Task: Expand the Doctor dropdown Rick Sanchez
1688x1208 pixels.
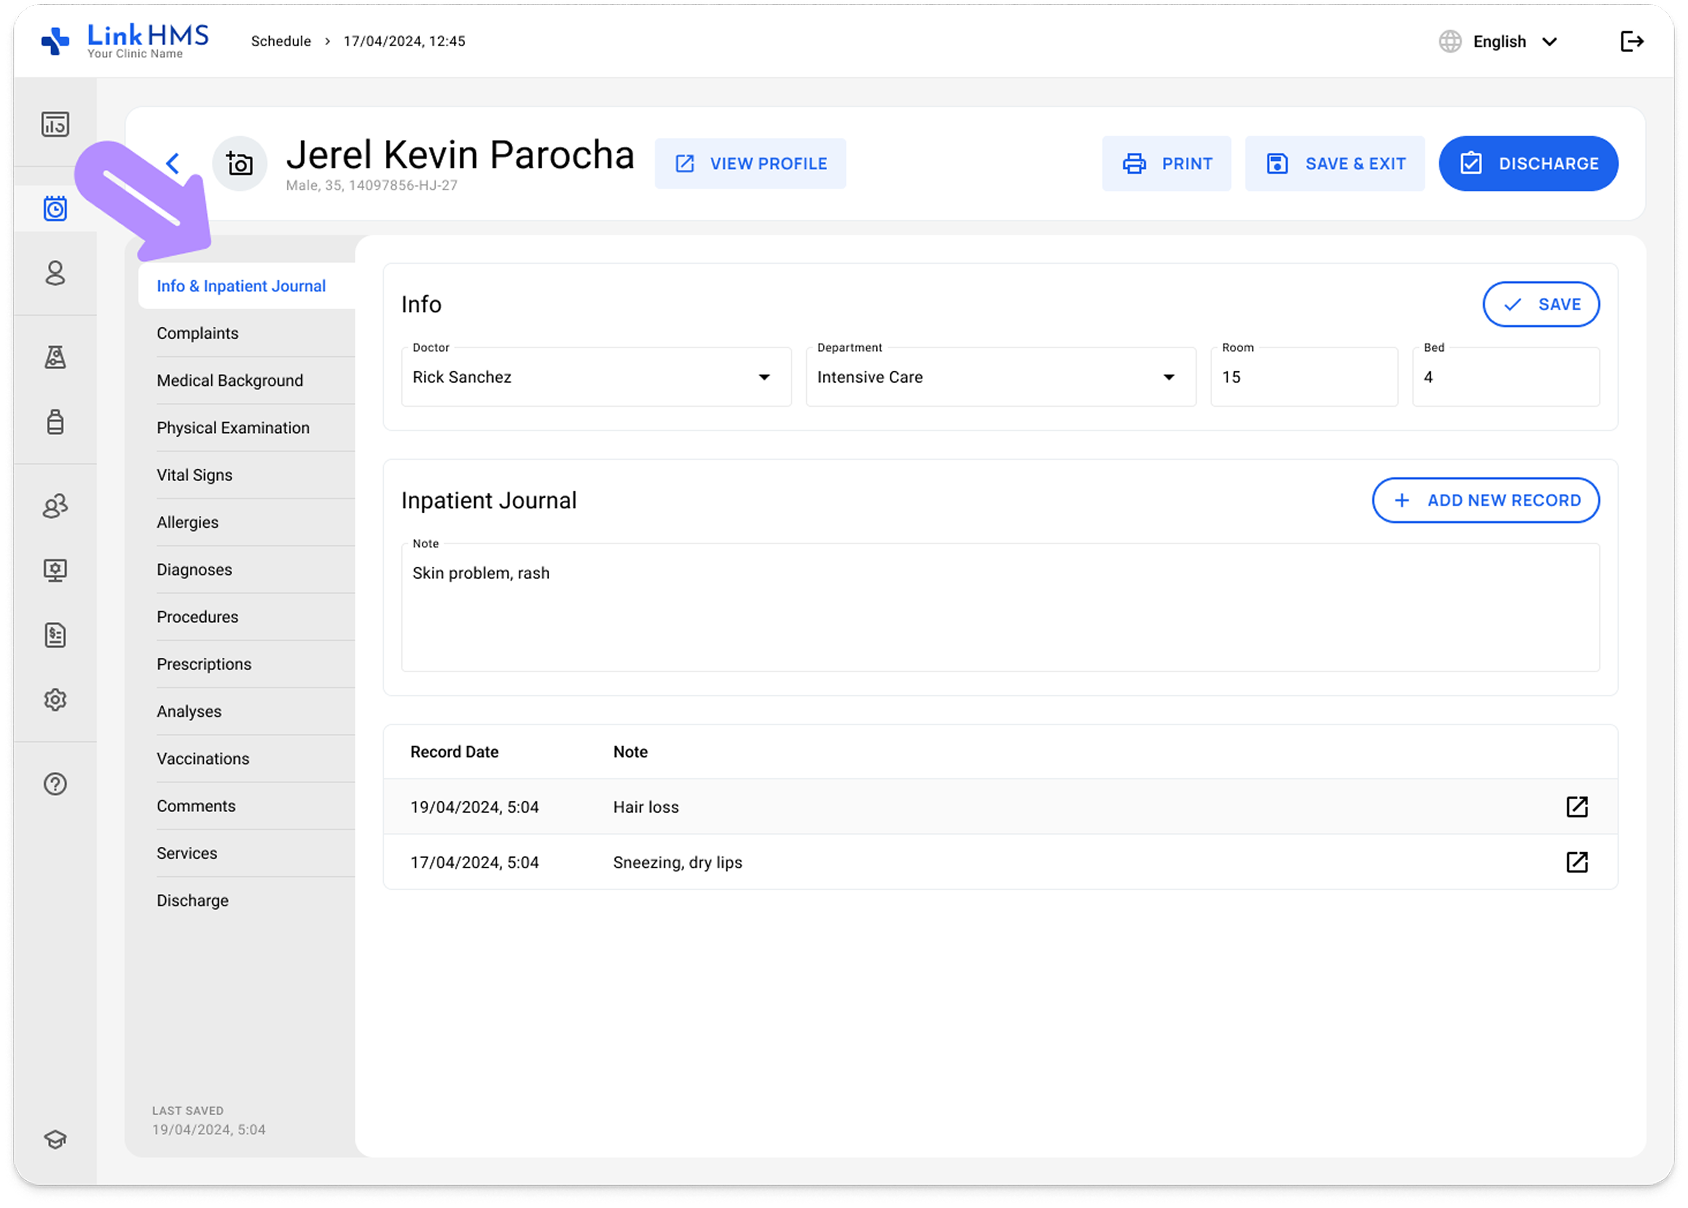Action: 596,377
